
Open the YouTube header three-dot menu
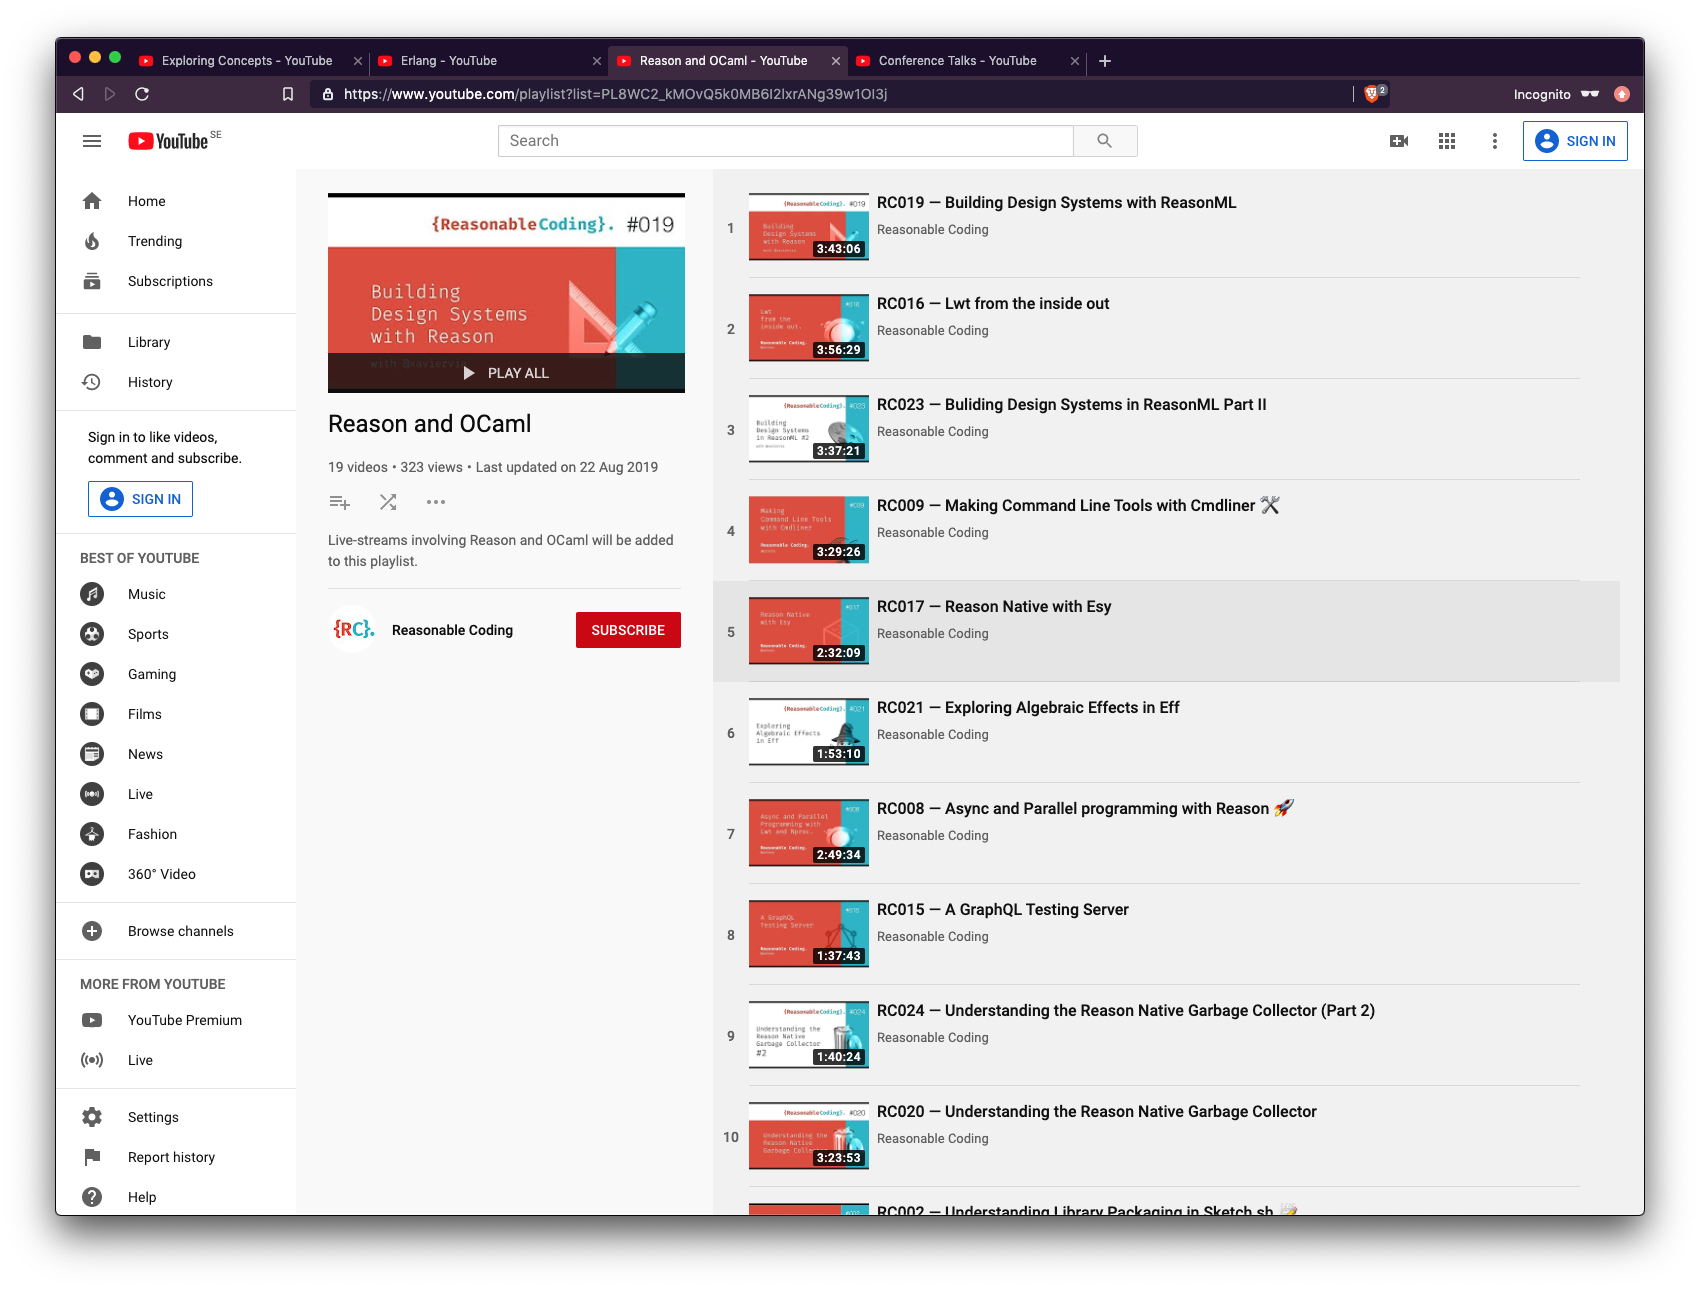tap(1494, 141)
